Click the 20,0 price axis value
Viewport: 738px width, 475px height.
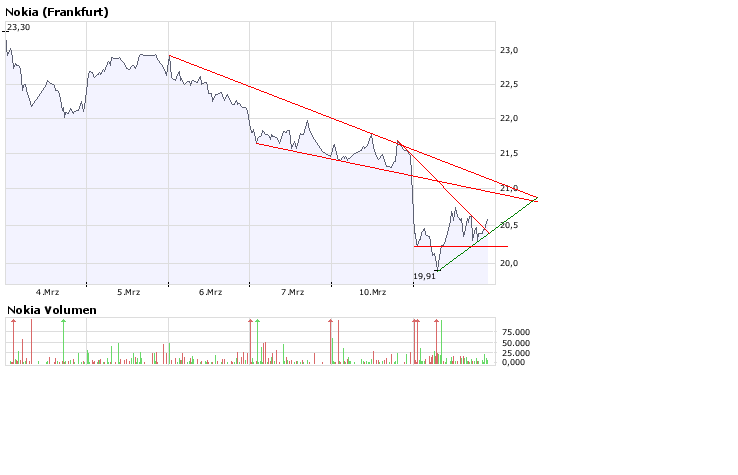click(509, 263)
